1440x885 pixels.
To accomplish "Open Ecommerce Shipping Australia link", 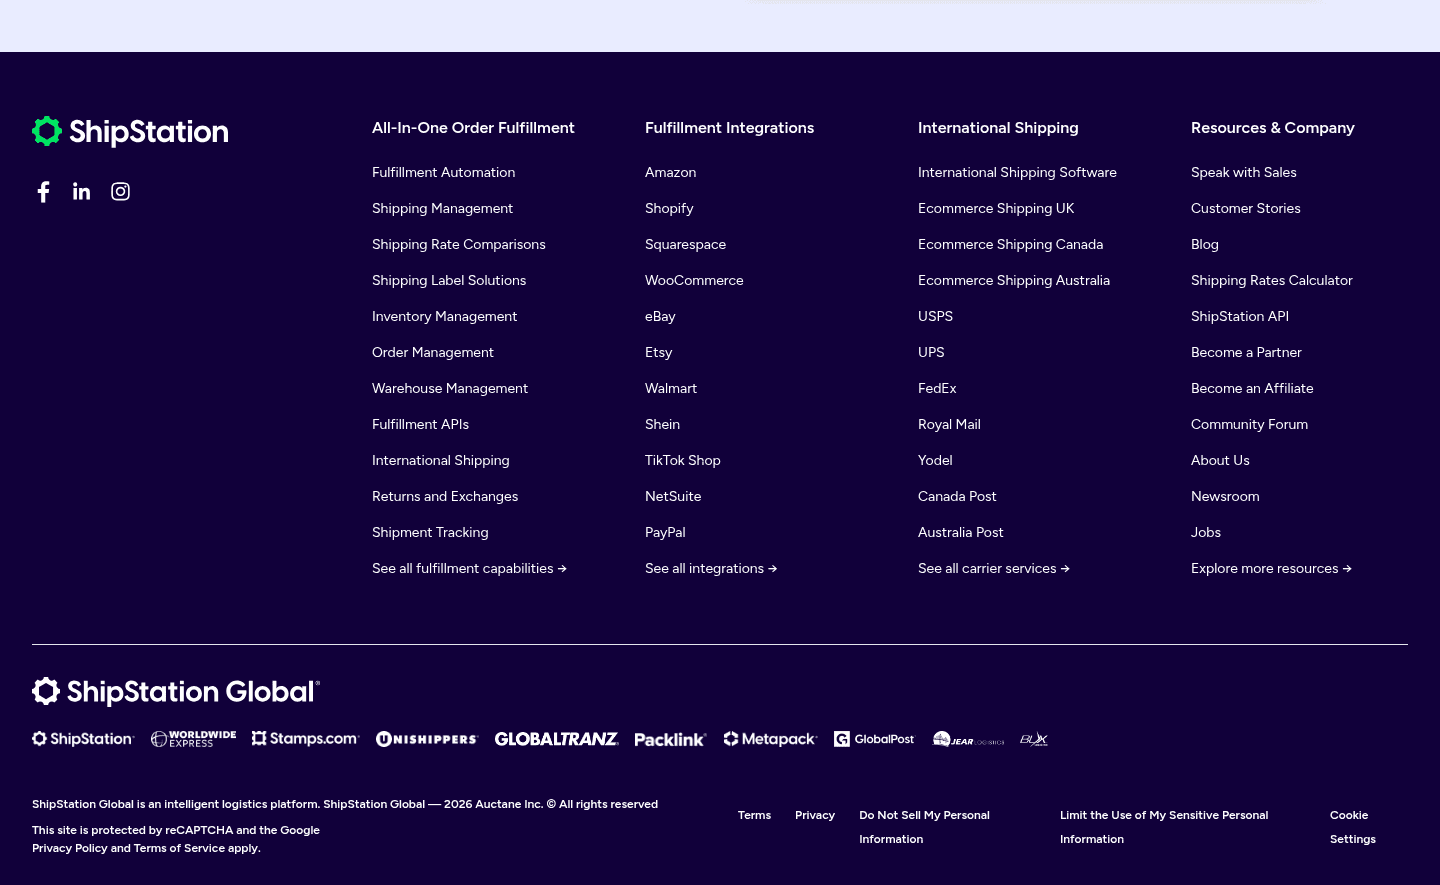I will click(x=1014, y=280).
